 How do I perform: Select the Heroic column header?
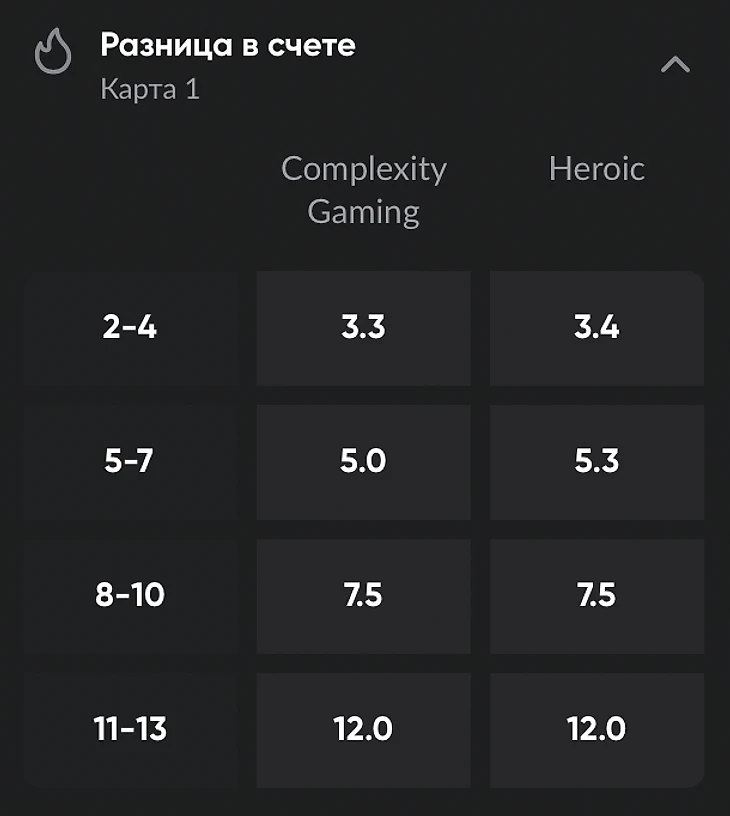596,168
